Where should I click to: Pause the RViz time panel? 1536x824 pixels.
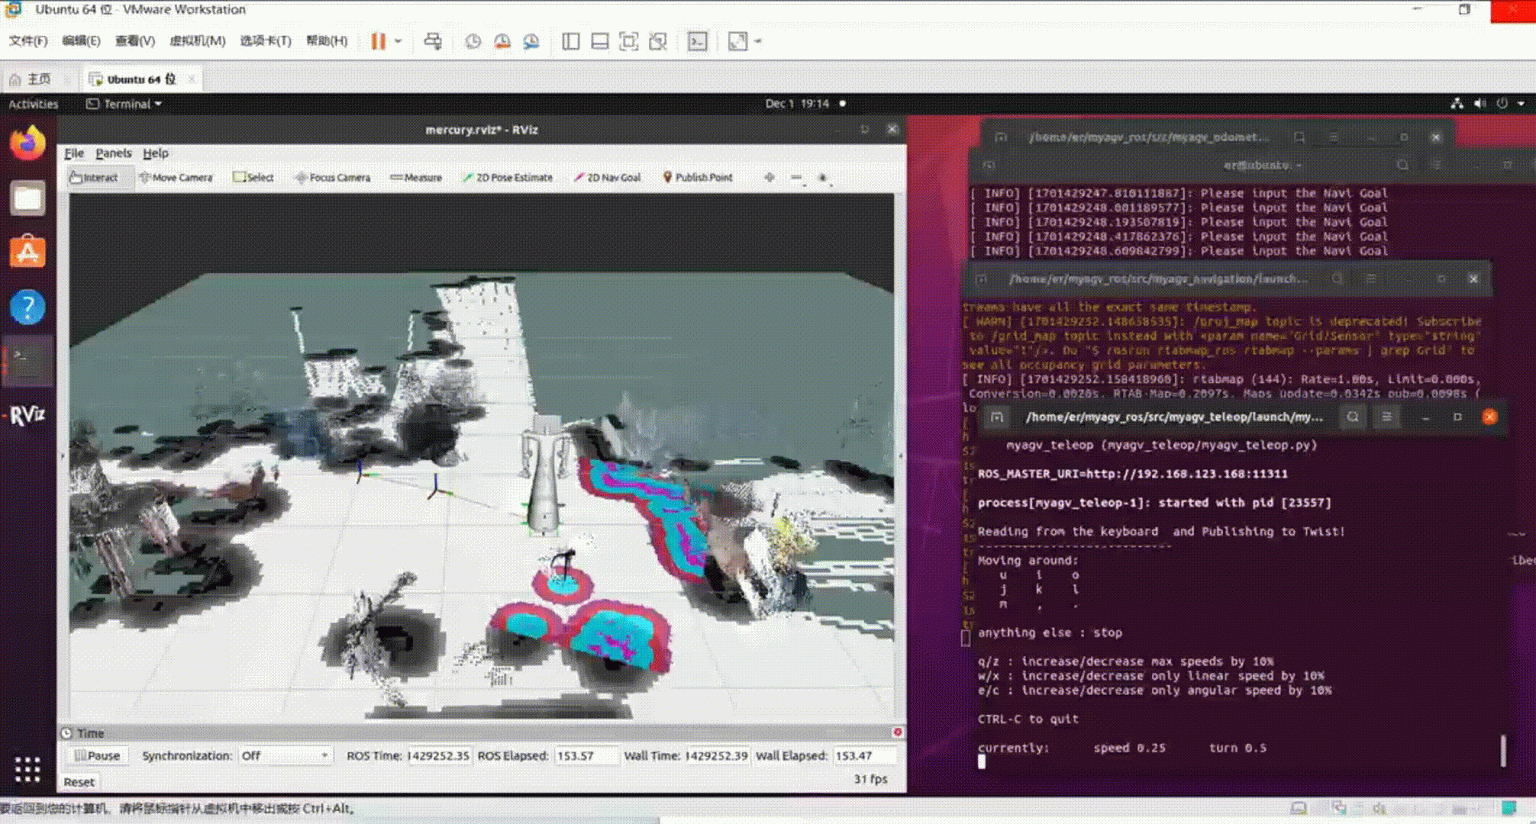[x=97, y=756]
